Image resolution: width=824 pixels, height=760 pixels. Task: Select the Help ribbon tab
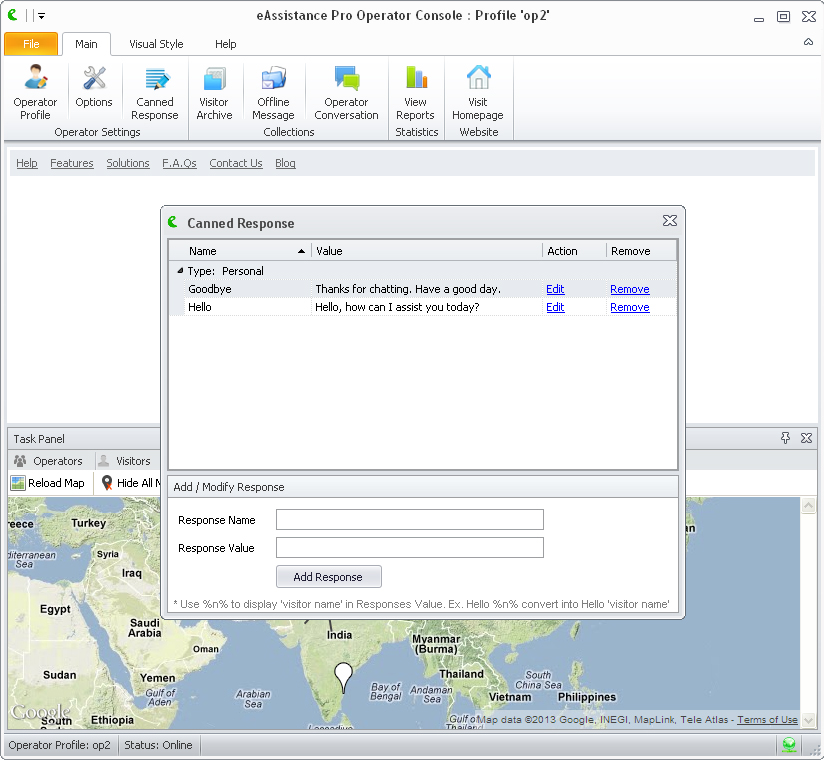[x=225, y=44]
